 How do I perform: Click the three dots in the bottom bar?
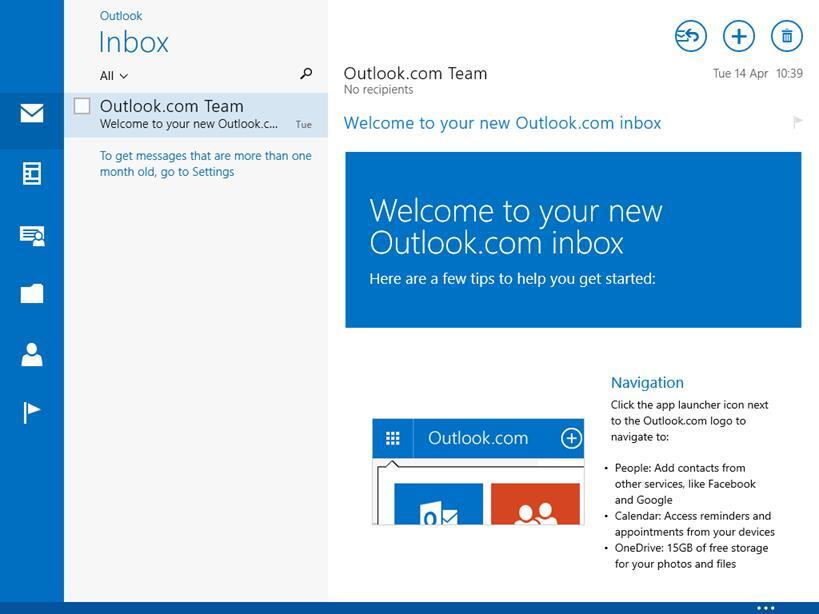[x=766, y=608]
